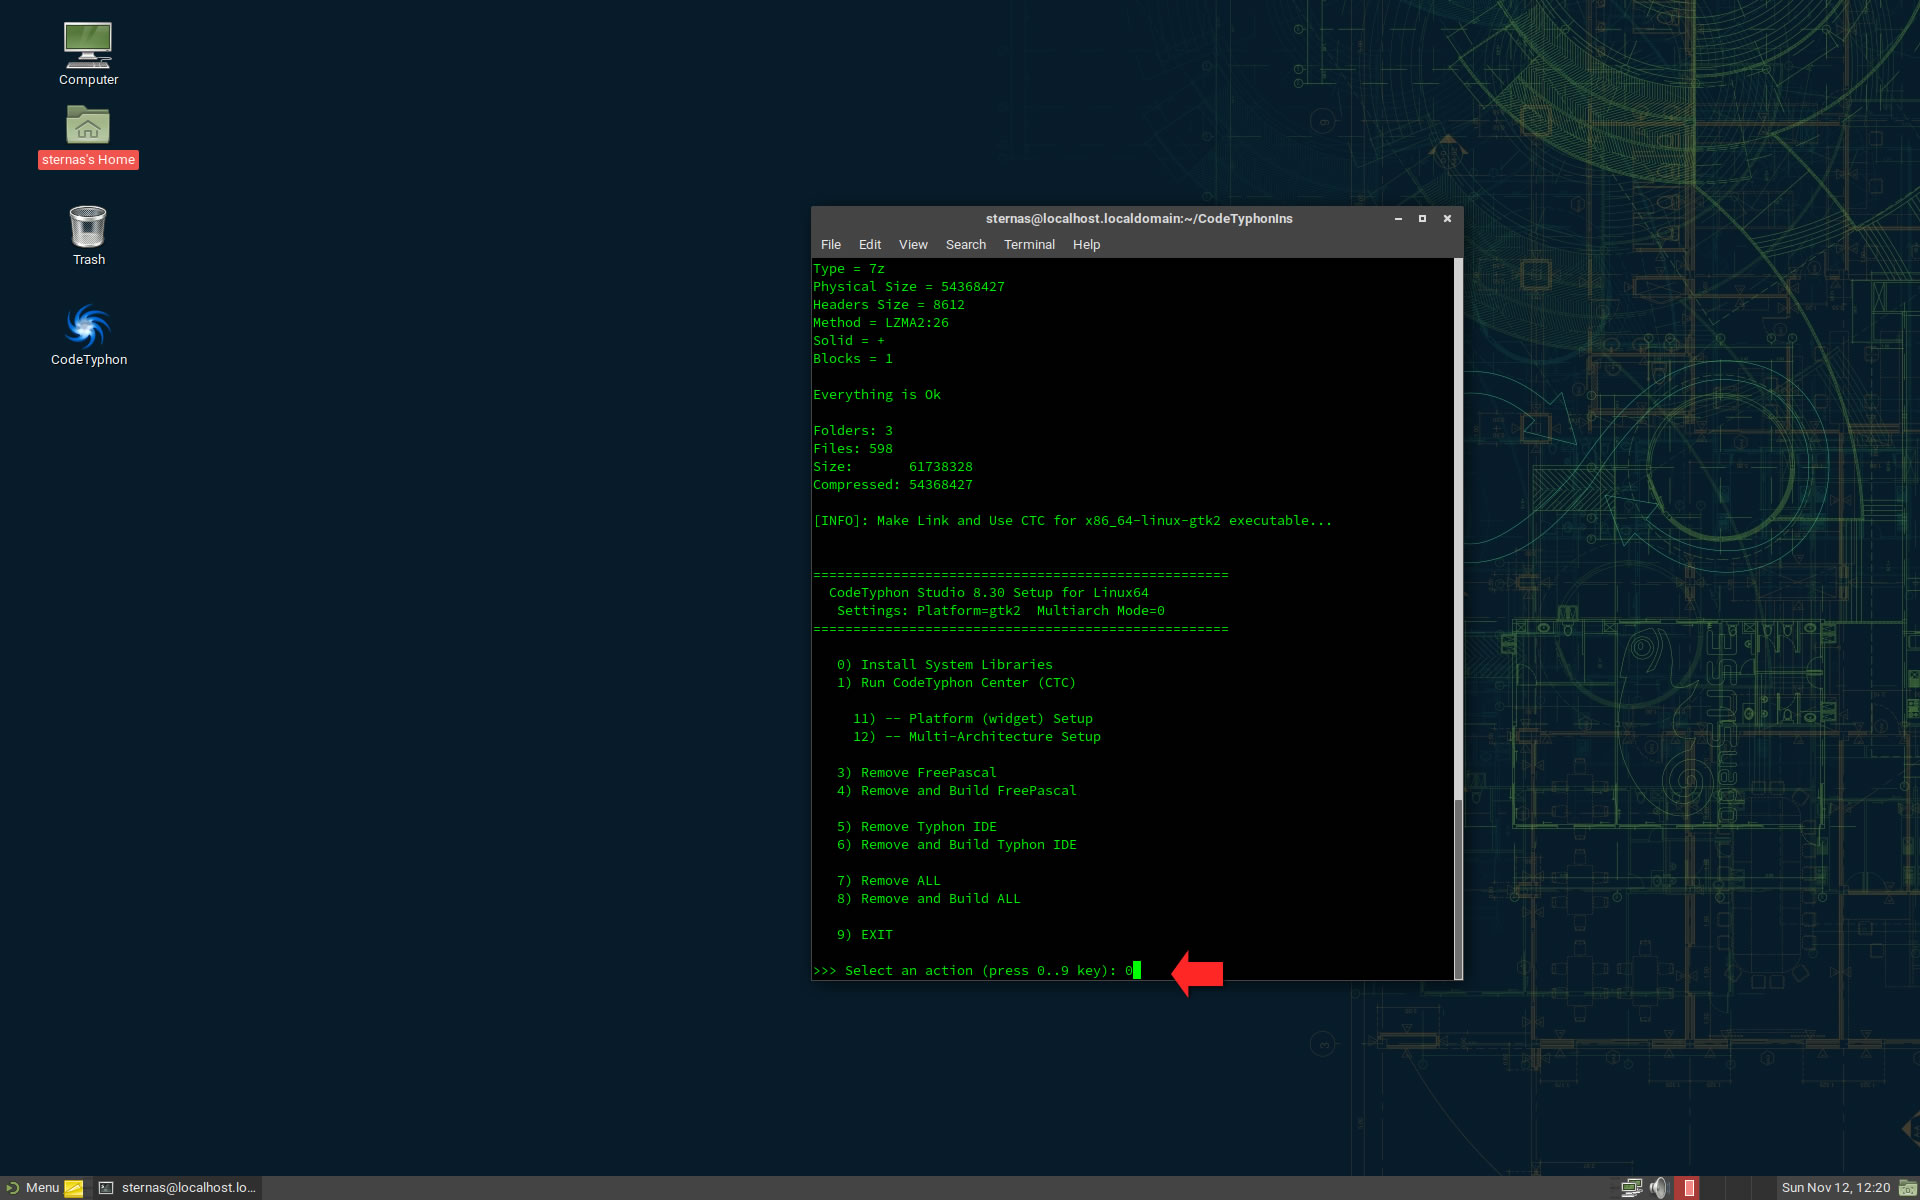Click the "12) -- Multi-Architecture Setup" line
Image resolution: width=1920 pixels, height=1200 pixels.
[x=976, y=737]
